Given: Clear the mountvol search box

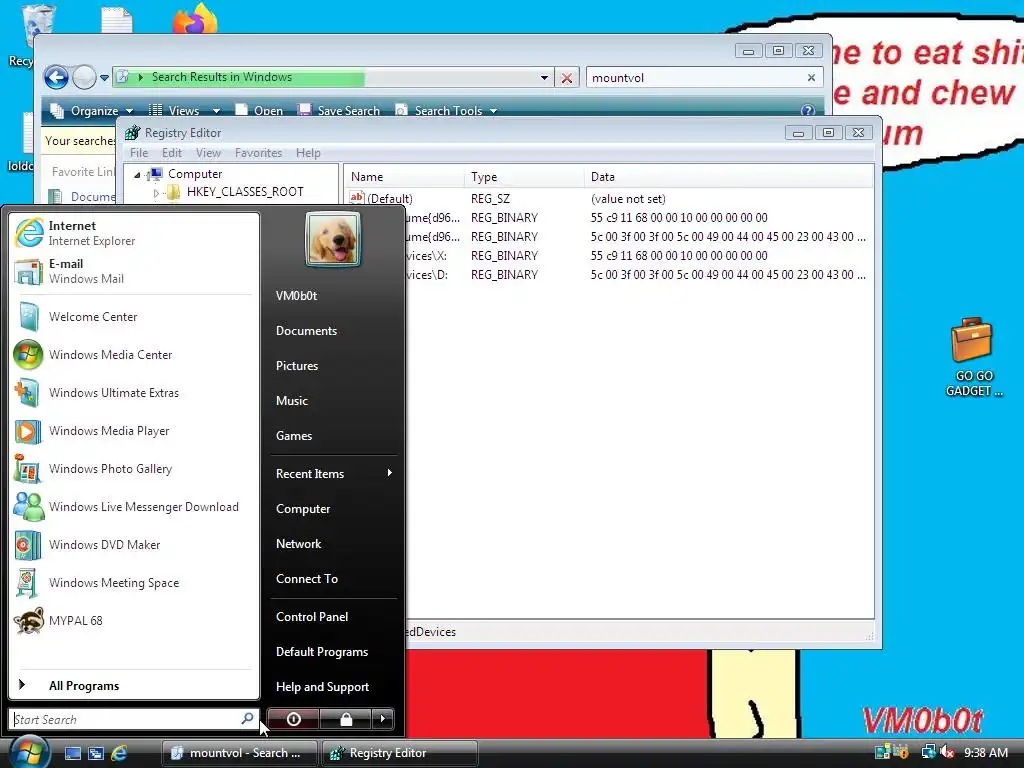Looking at the screenshot, I should coord(811,78).
